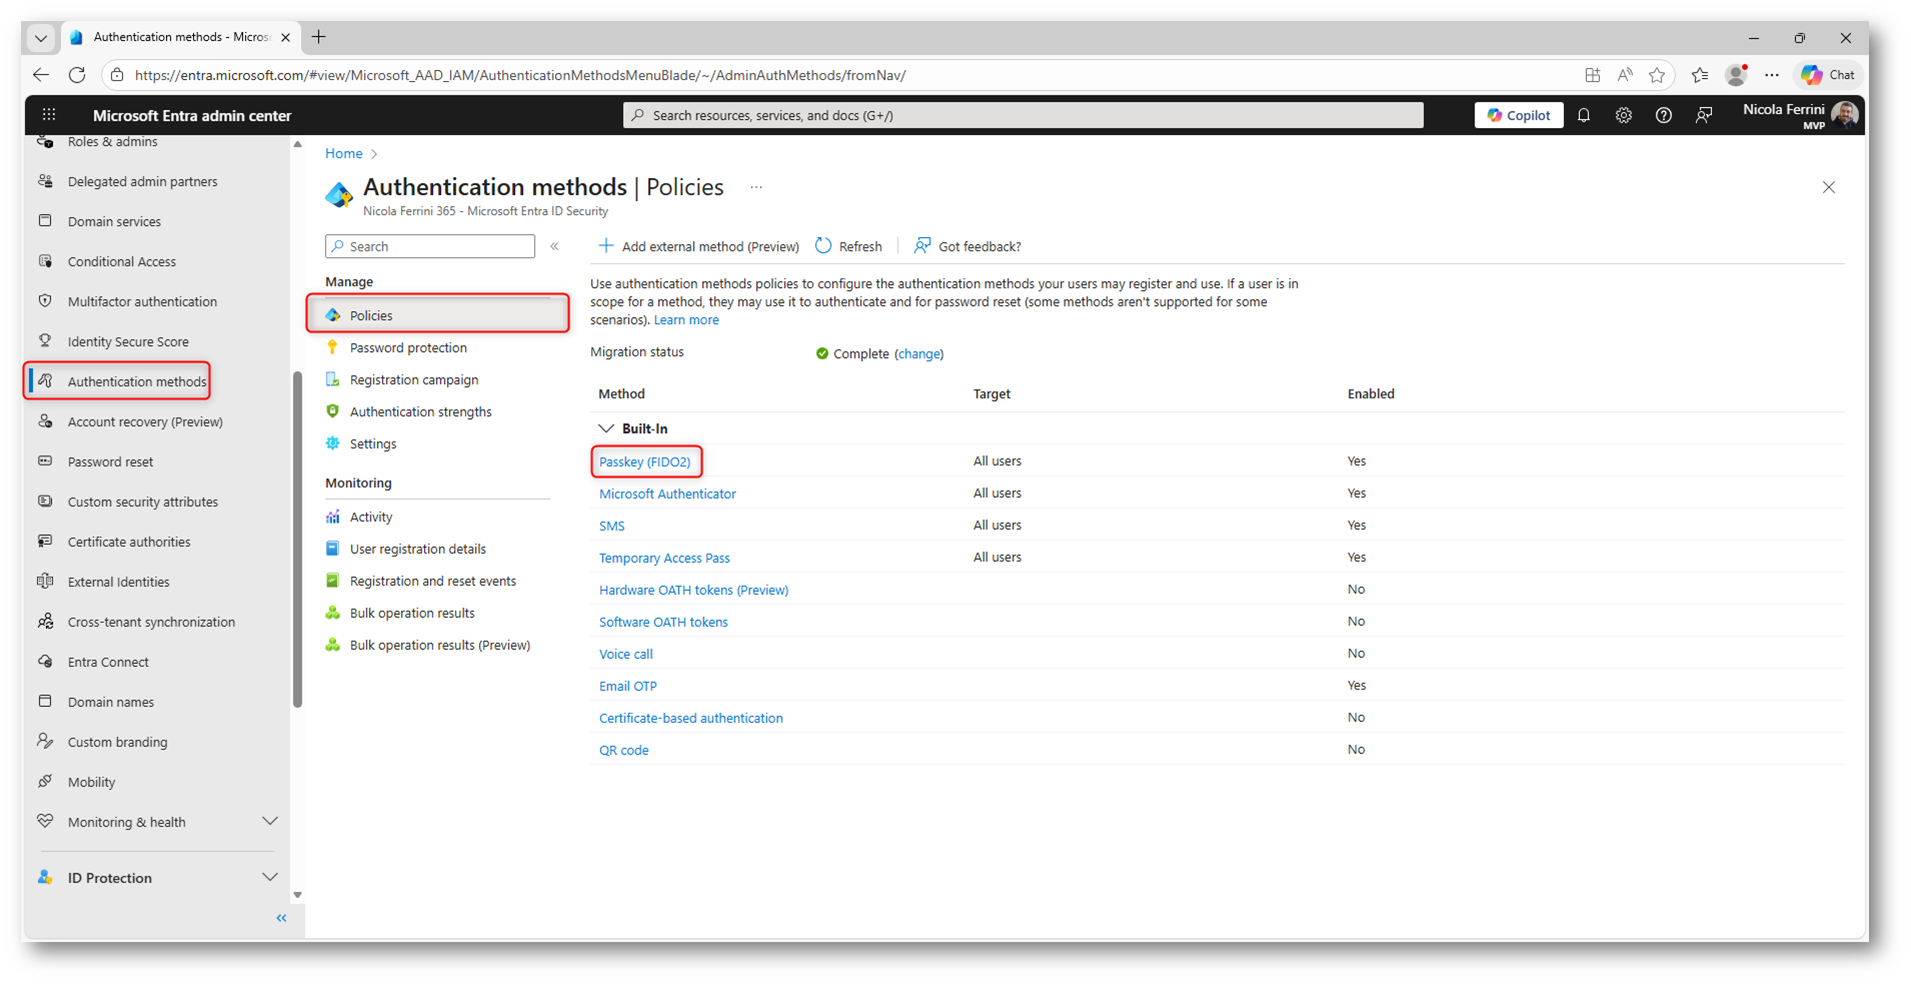
Task: Select Authentication strengths in Manage menu
Action: (420, 412)
